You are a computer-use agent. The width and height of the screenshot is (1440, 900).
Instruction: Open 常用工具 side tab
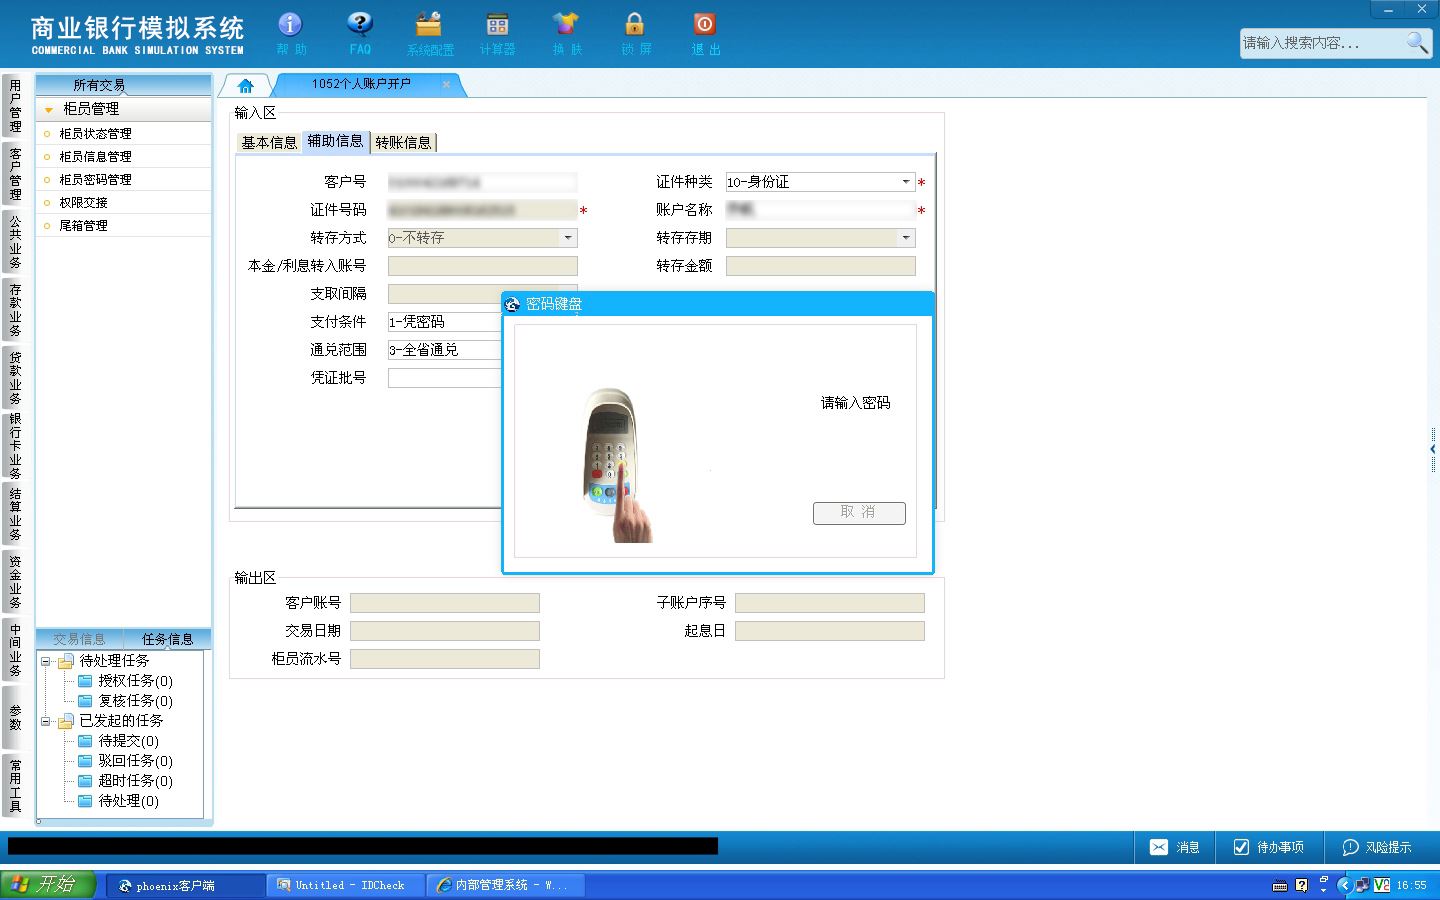click(15, 785)
